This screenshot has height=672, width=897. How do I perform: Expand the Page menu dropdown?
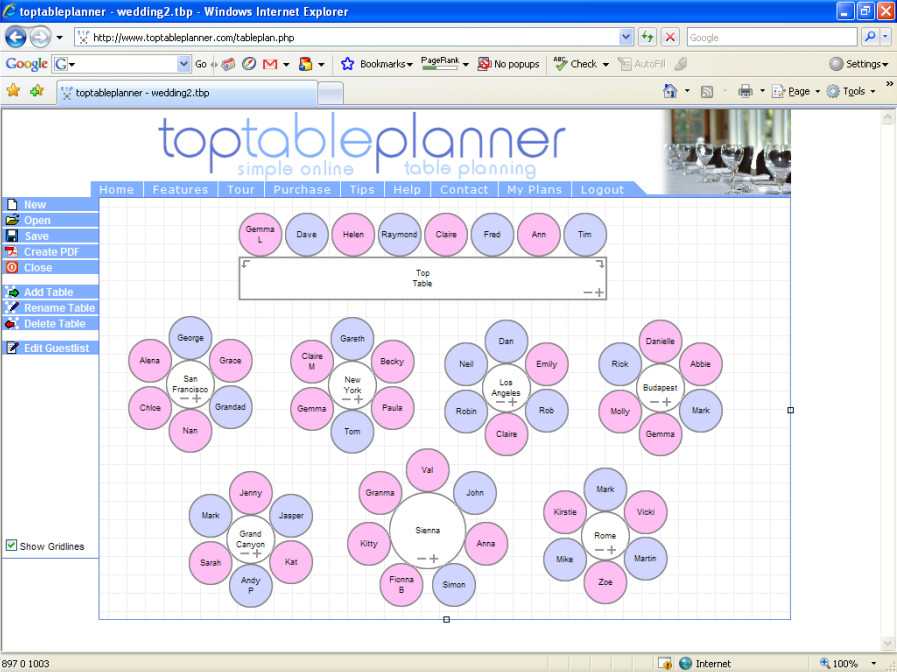[817, 92]
